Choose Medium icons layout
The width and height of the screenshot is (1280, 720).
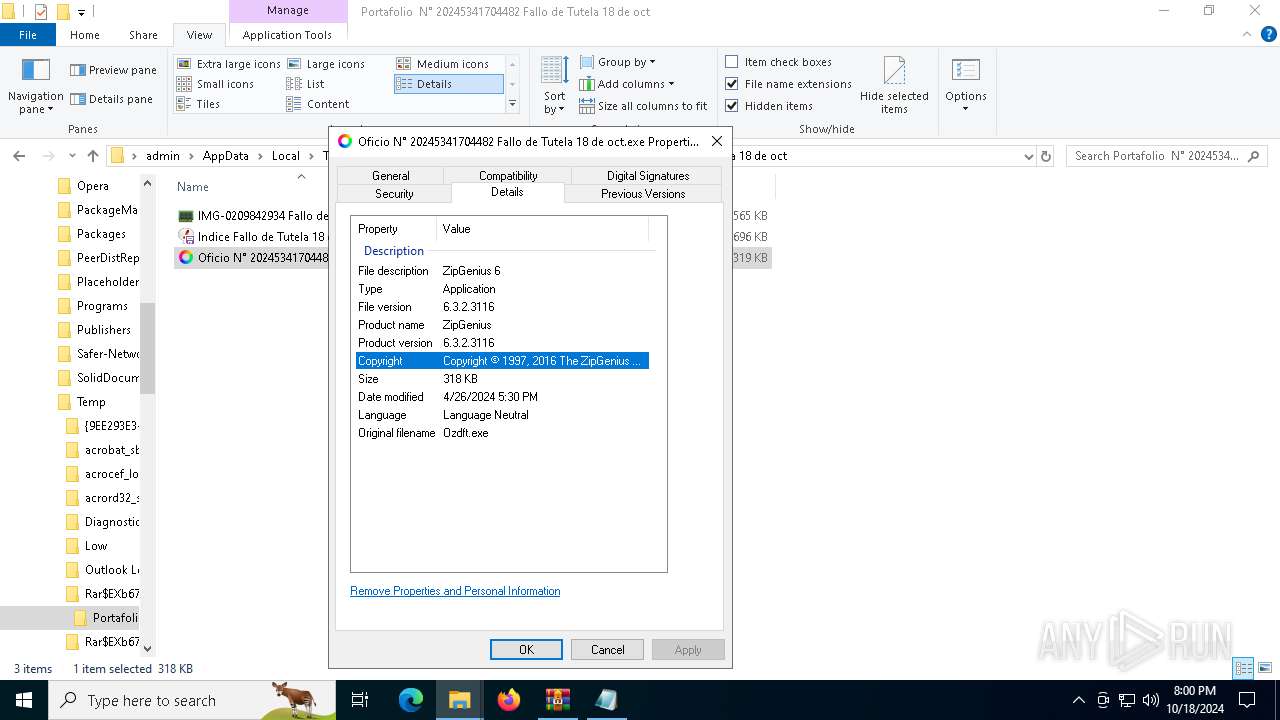click(x=443, y=64)
